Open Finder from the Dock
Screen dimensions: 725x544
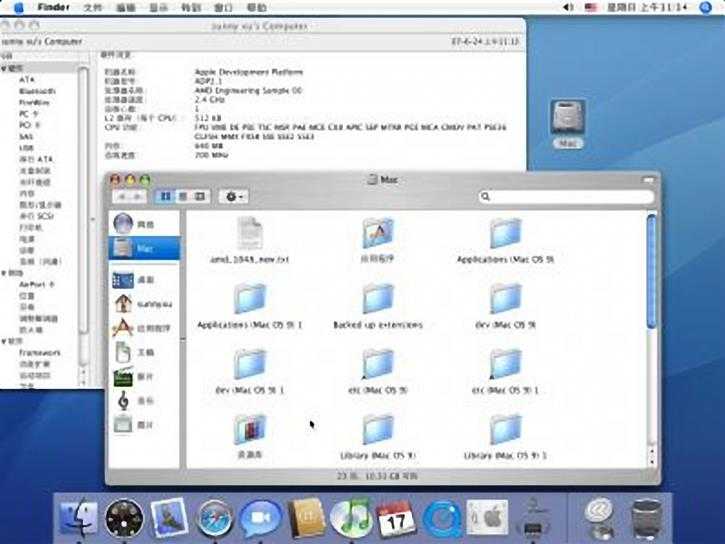[x=79, y=518]
